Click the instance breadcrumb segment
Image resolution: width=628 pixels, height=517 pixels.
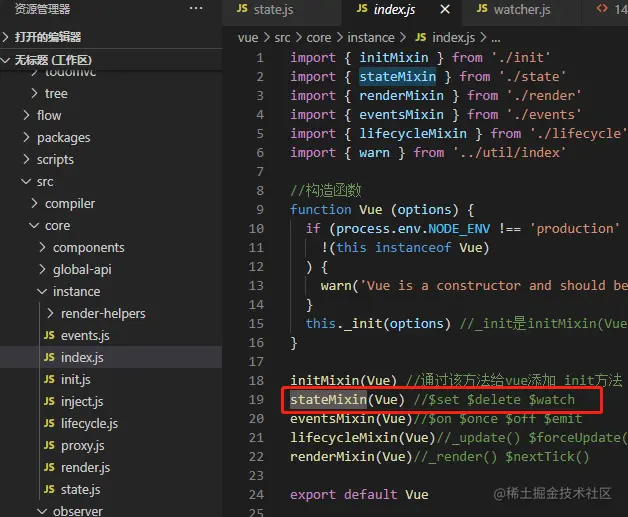tap(371, 38)
